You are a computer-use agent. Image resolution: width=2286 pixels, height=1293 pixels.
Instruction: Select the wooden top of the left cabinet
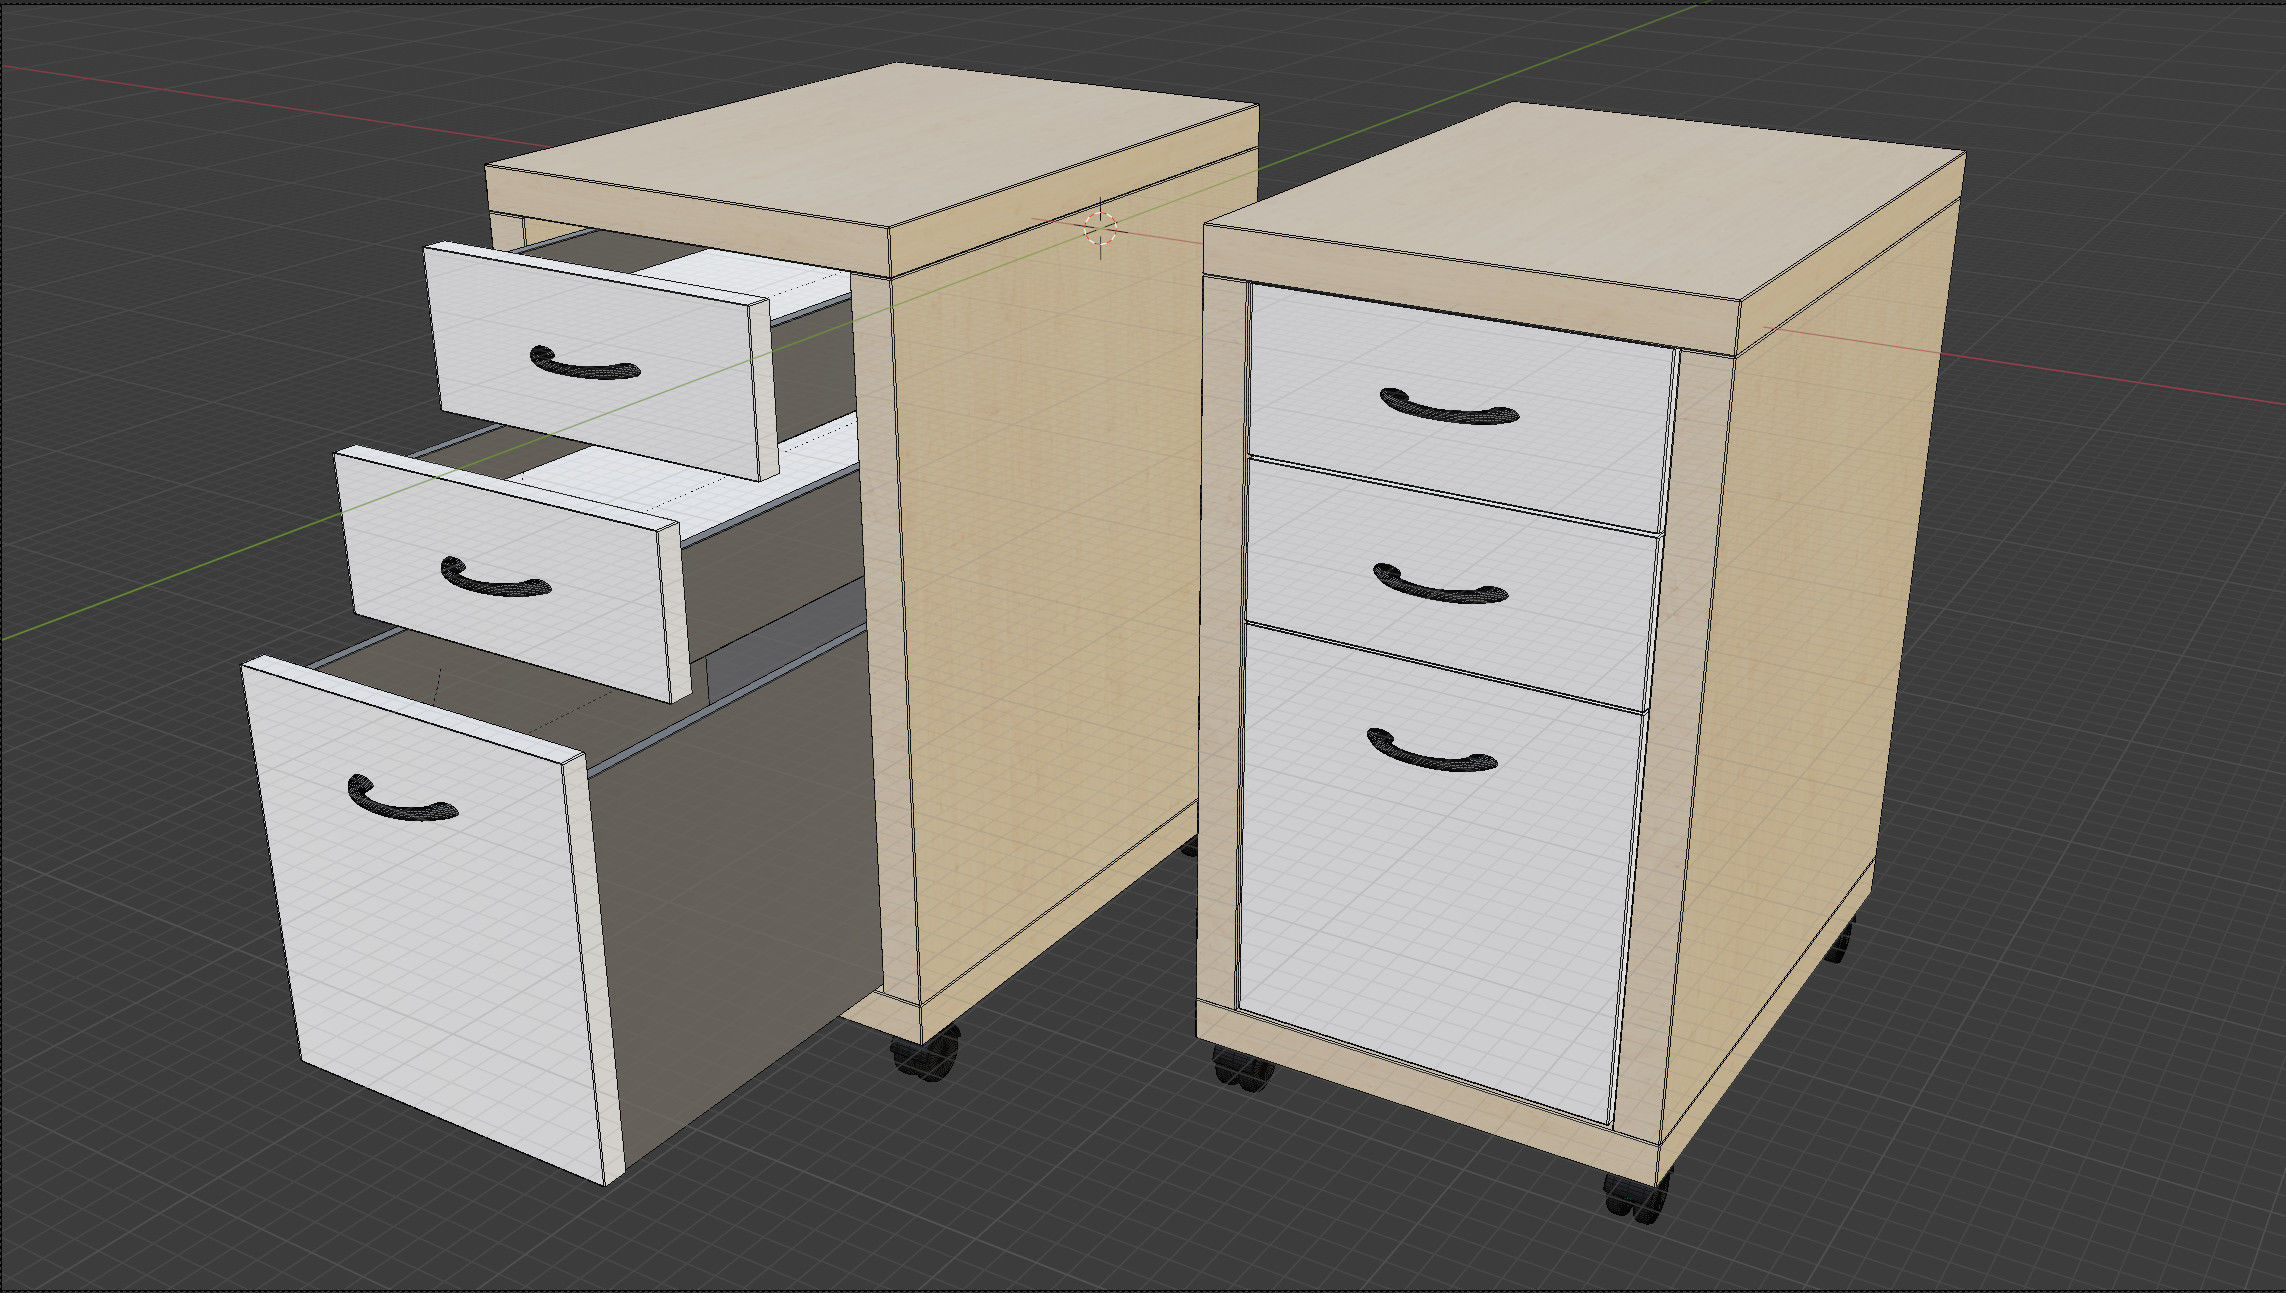tap(872, 148)
